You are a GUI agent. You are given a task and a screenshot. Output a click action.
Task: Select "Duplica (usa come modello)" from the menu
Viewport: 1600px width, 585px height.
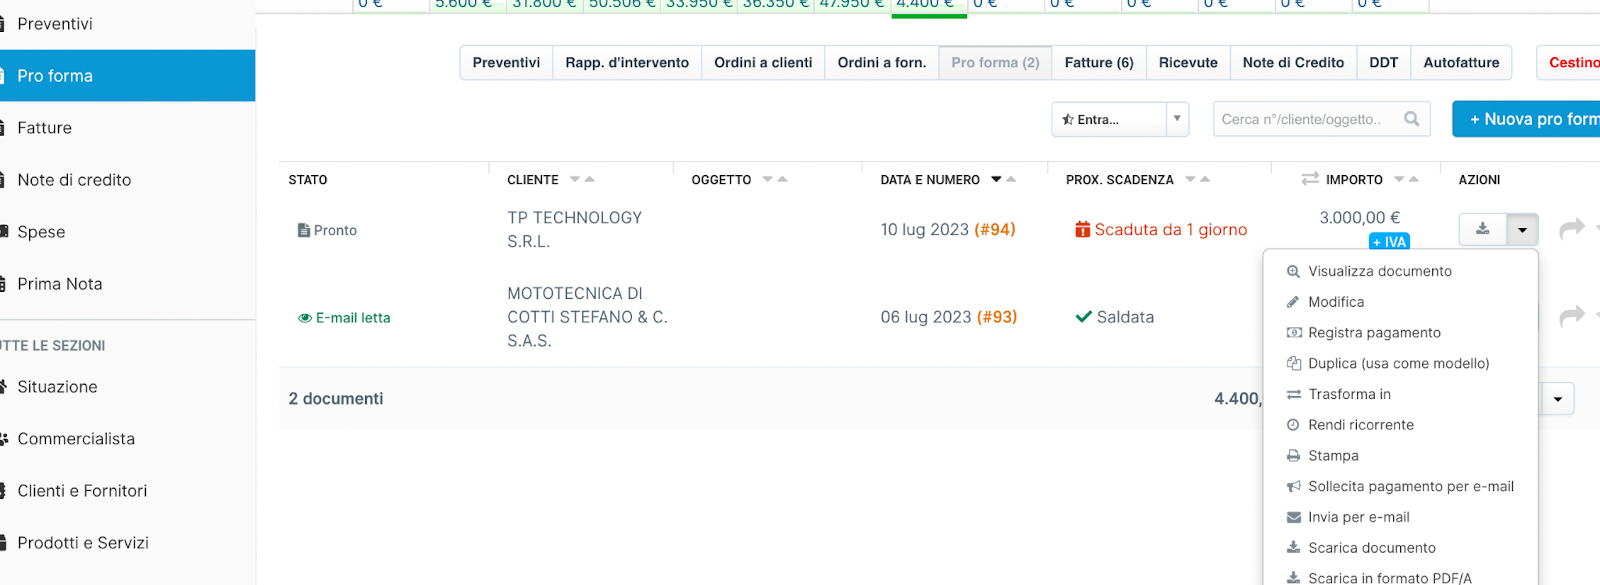[1398, 363]
